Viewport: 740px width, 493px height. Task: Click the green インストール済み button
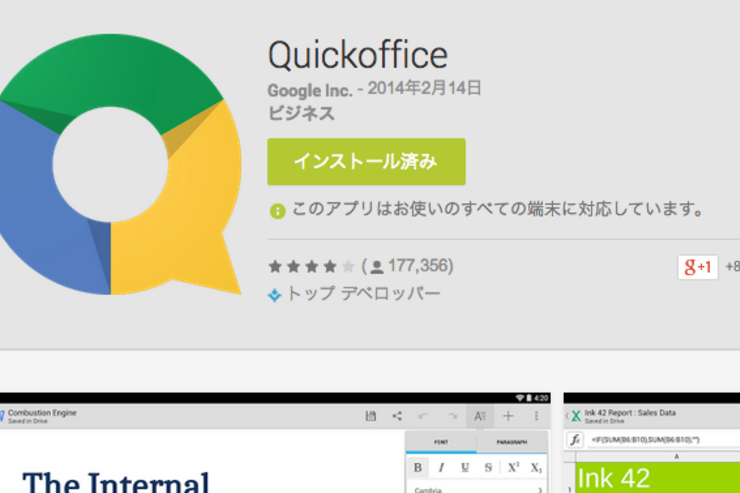coord(366,161)
